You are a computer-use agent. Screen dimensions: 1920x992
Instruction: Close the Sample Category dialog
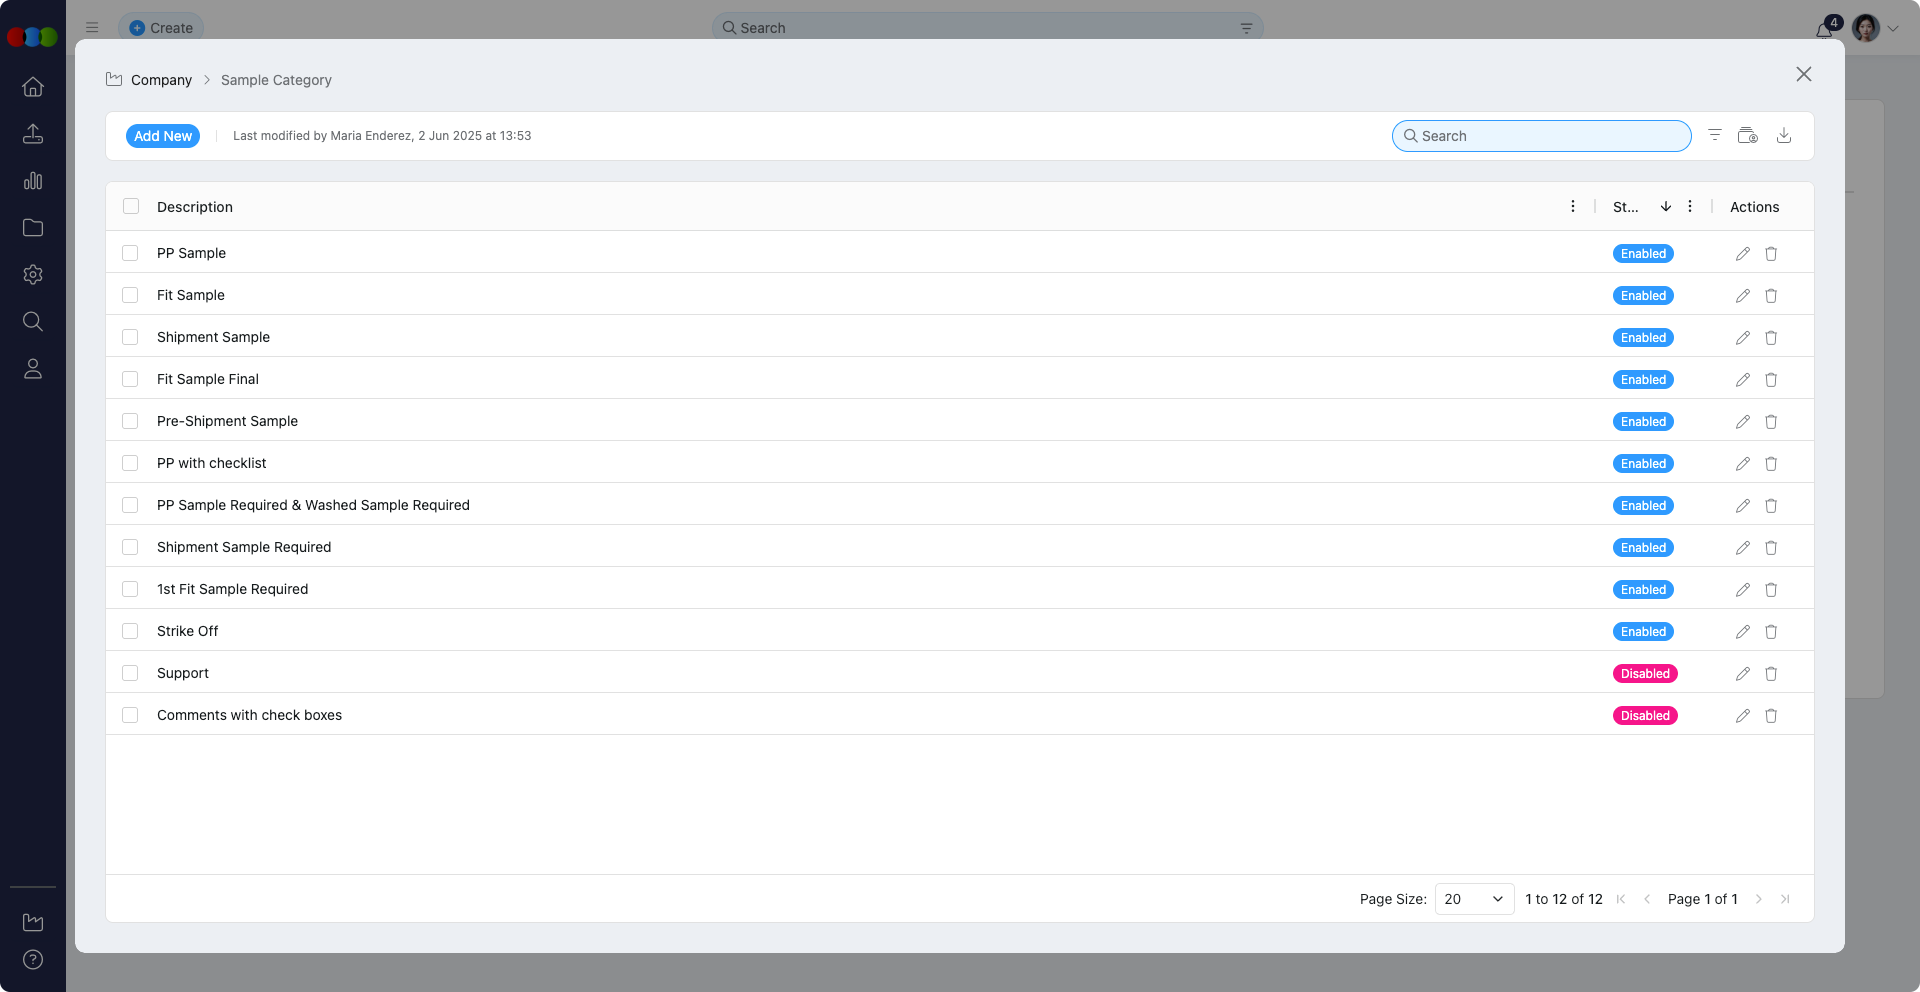(1803, 75)
